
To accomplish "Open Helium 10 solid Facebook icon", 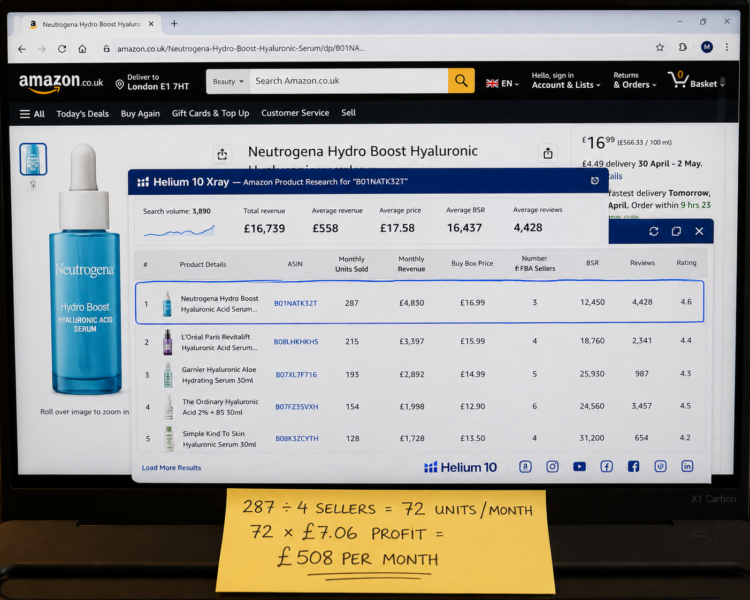I will click(x=633, y=467).
